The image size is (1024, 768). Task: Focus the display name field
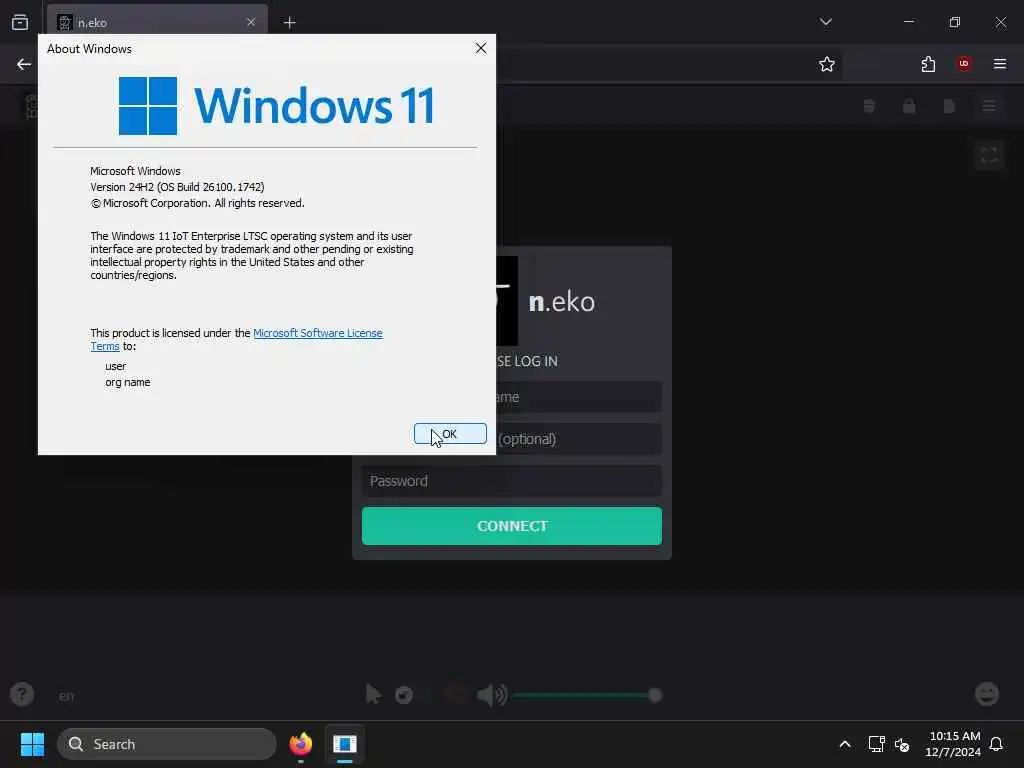pos(579,397)
